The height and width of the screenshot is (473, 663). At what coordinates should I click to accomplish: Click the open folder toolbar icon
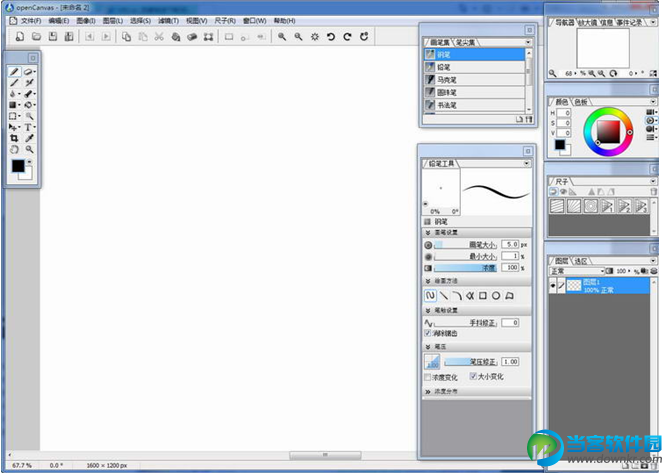[36, 37]
